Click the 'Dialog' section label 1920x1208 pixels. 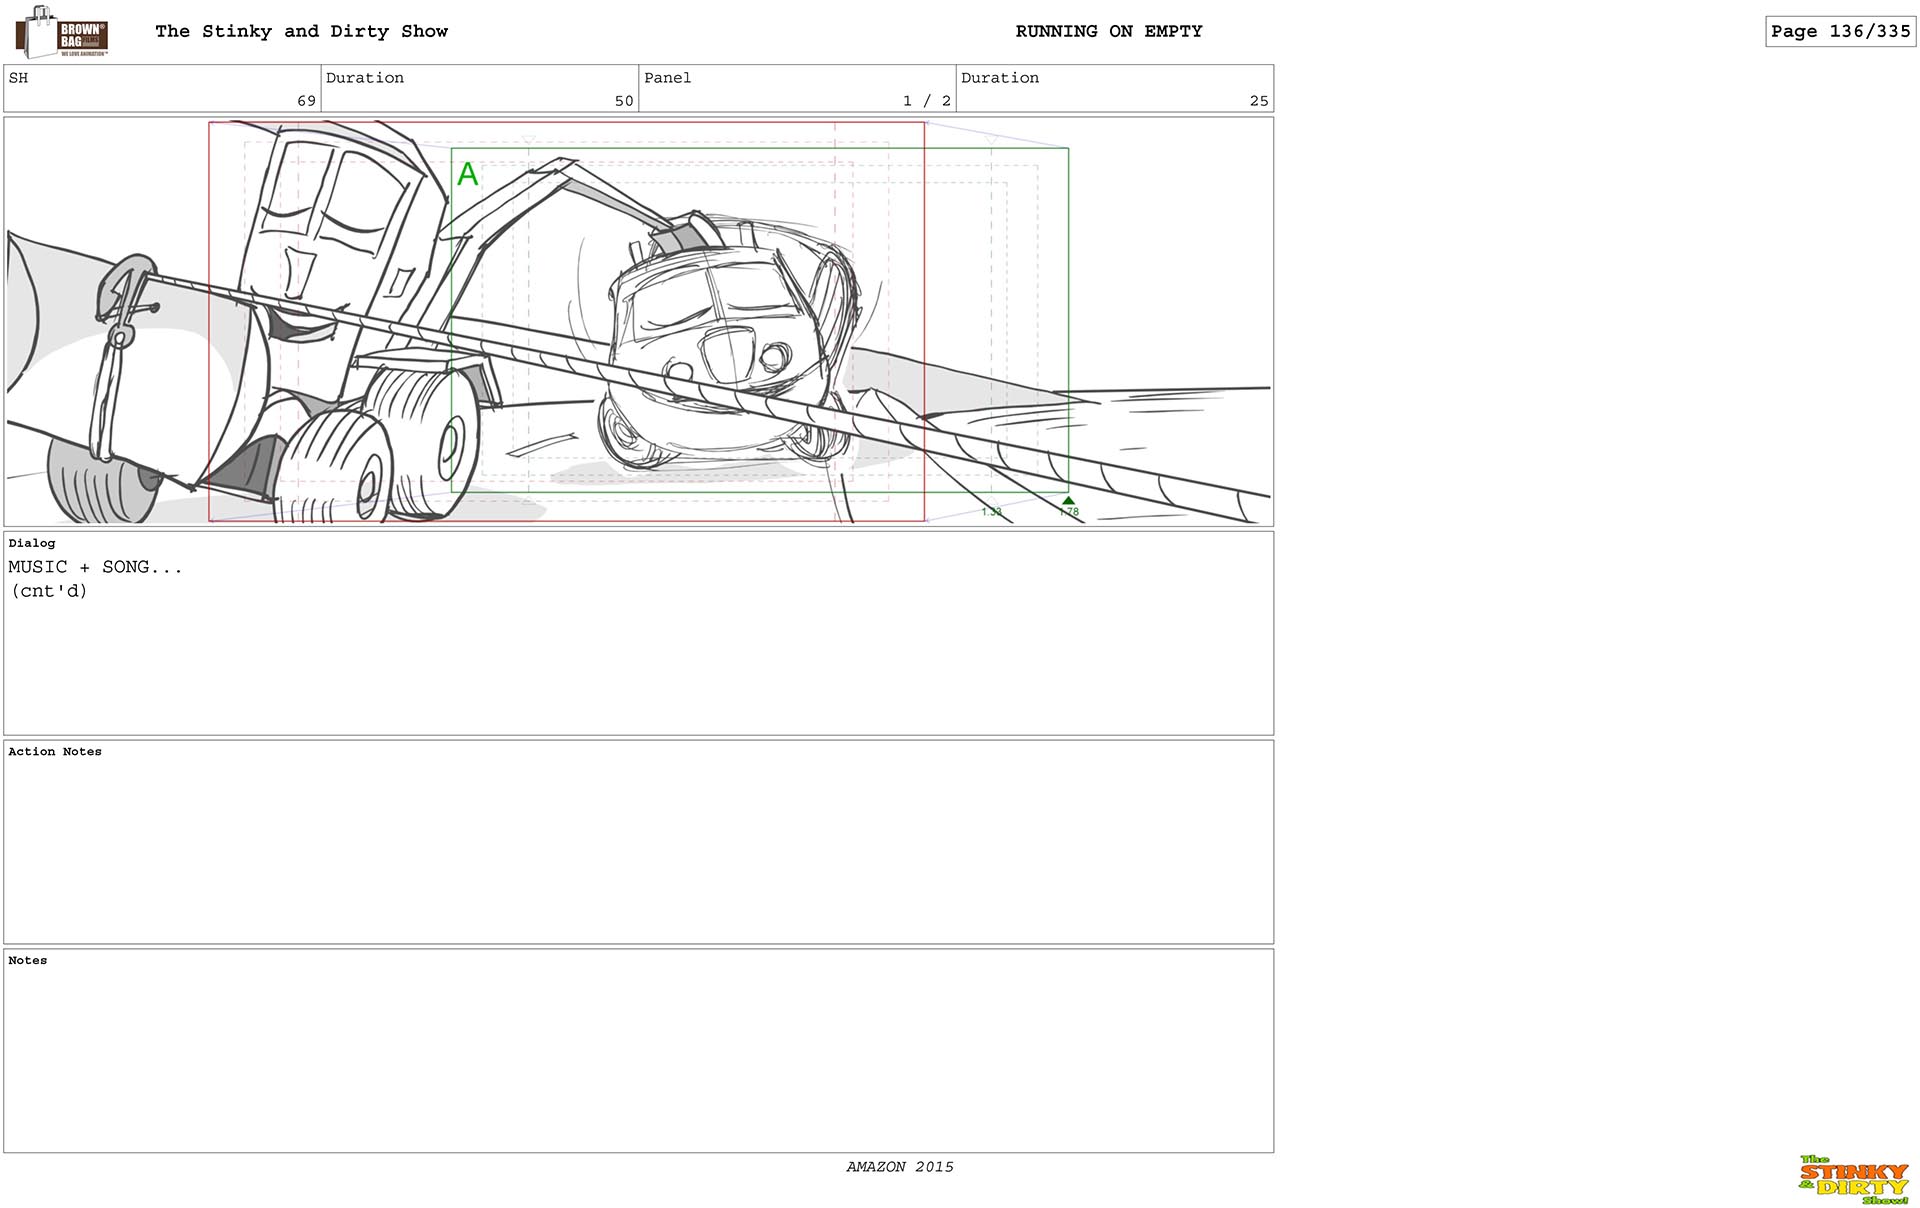[32, 543]
